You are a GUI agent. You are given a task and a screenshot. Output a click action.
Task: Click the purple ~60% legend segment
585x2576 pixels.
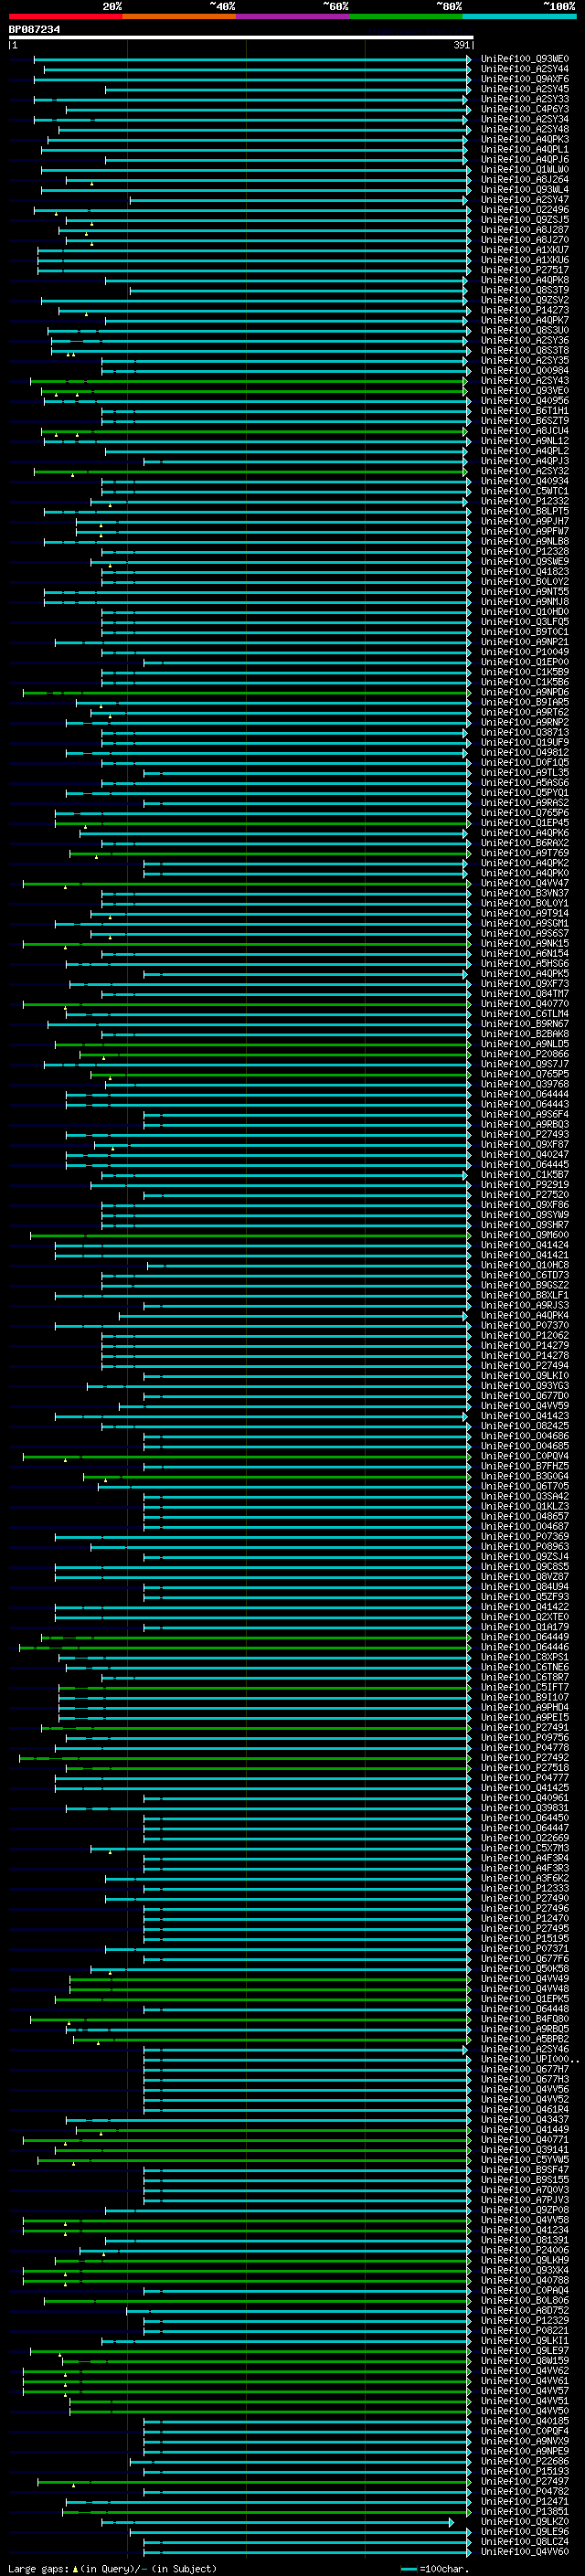[x=293, y=16]
